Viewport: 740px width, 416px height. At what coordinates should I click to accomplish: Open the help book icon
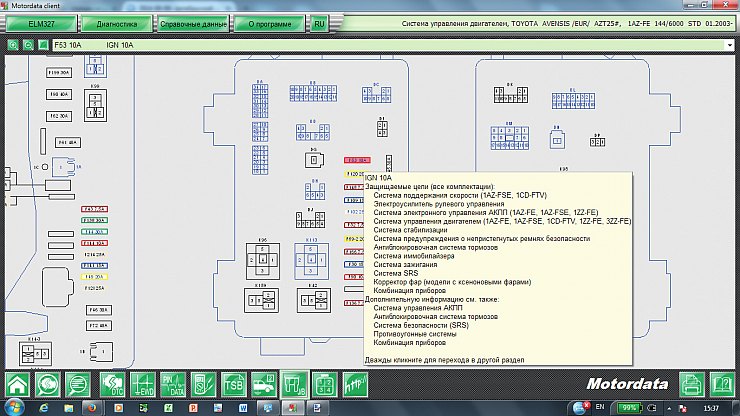click(722, 384)
